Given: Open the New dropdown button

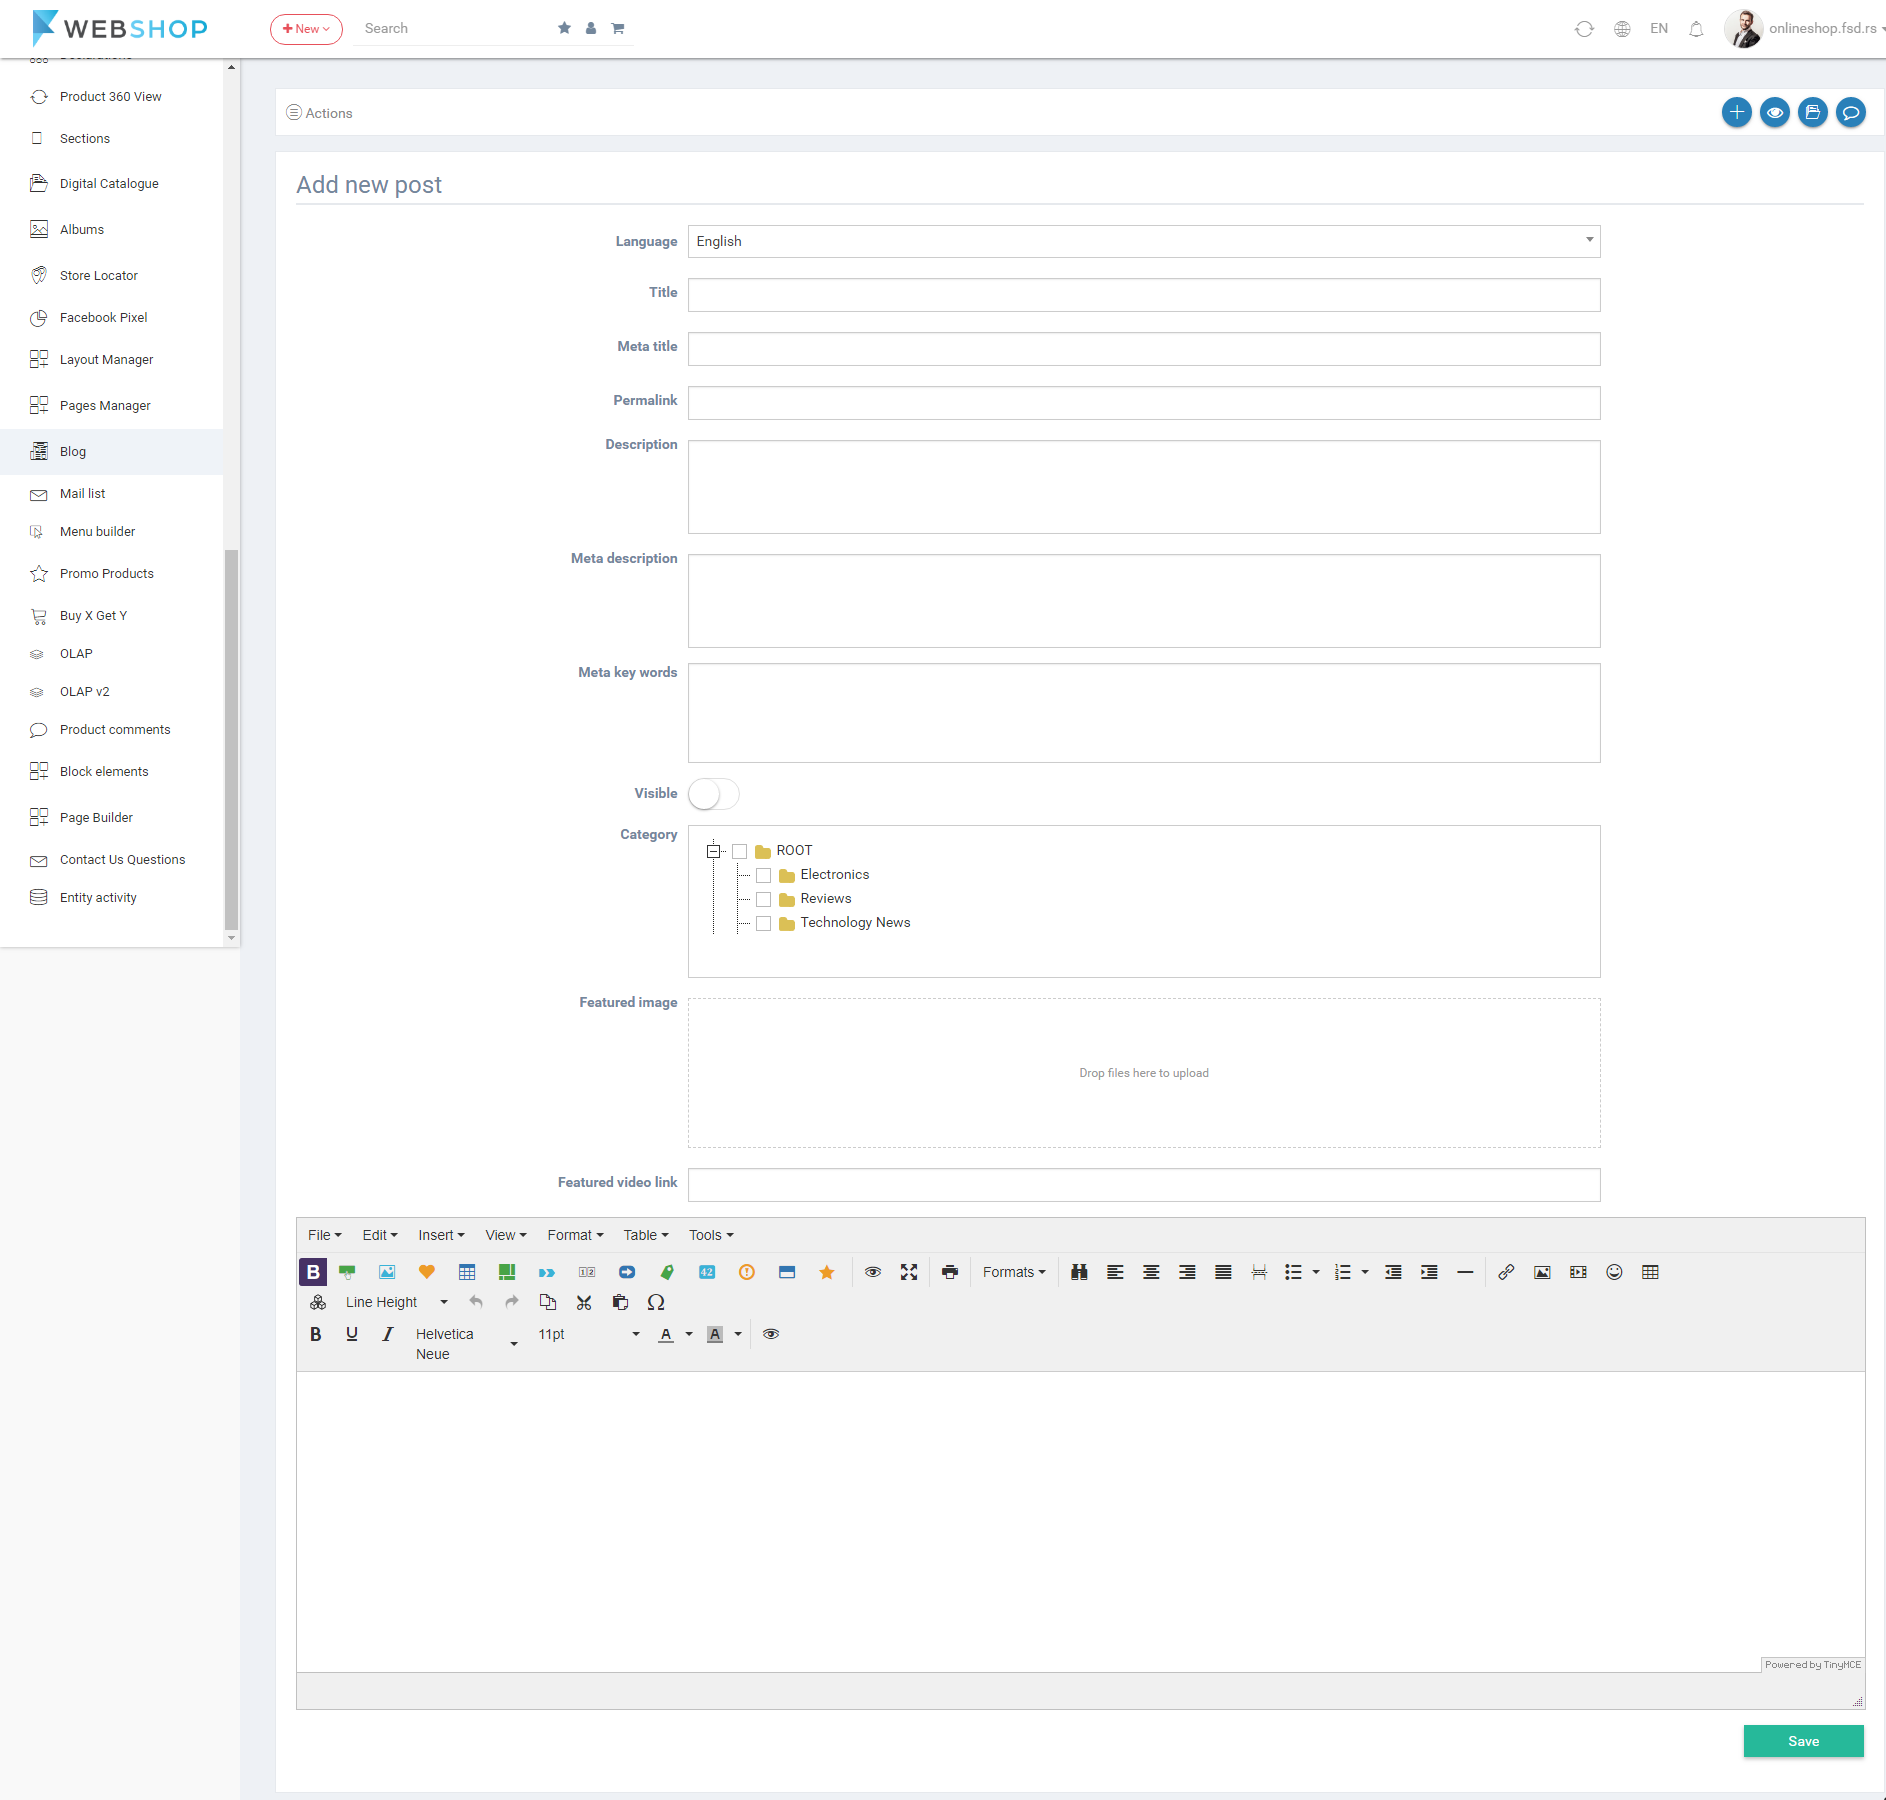Looking at the screenshot, I should click(x=306, y=29).
